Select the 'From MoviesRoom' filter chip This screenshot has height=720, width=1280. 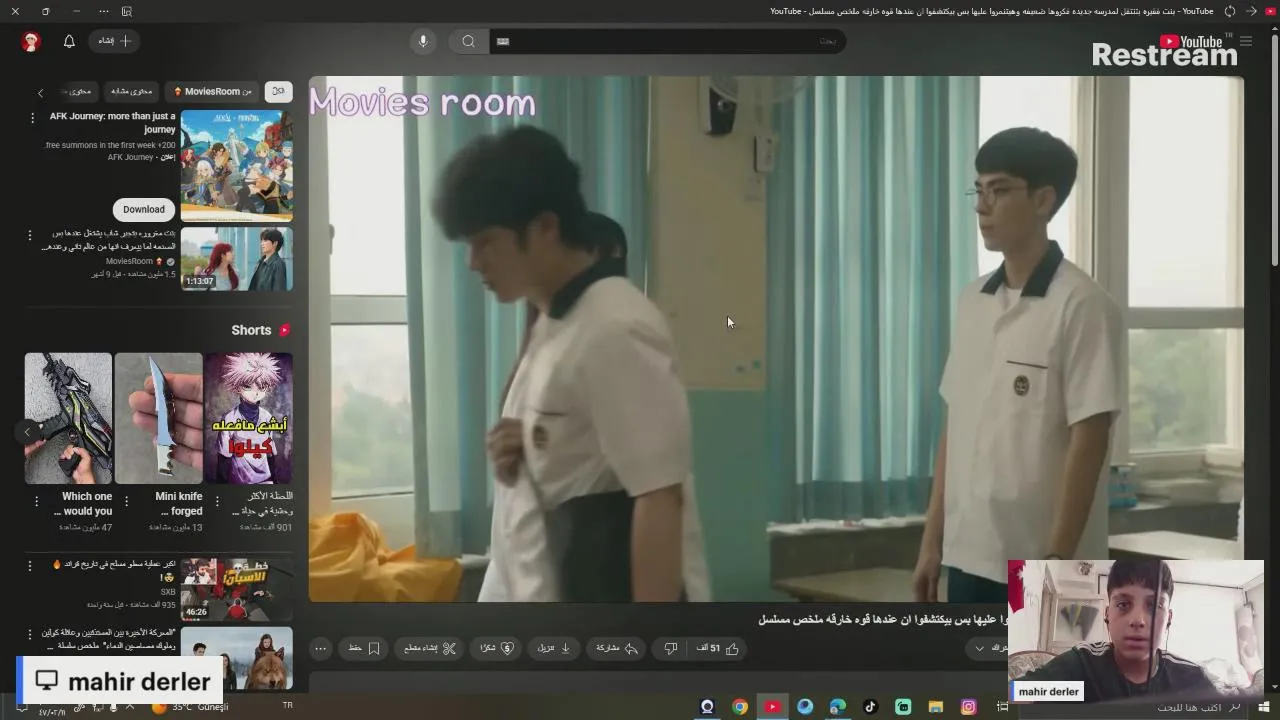[212, 91]
